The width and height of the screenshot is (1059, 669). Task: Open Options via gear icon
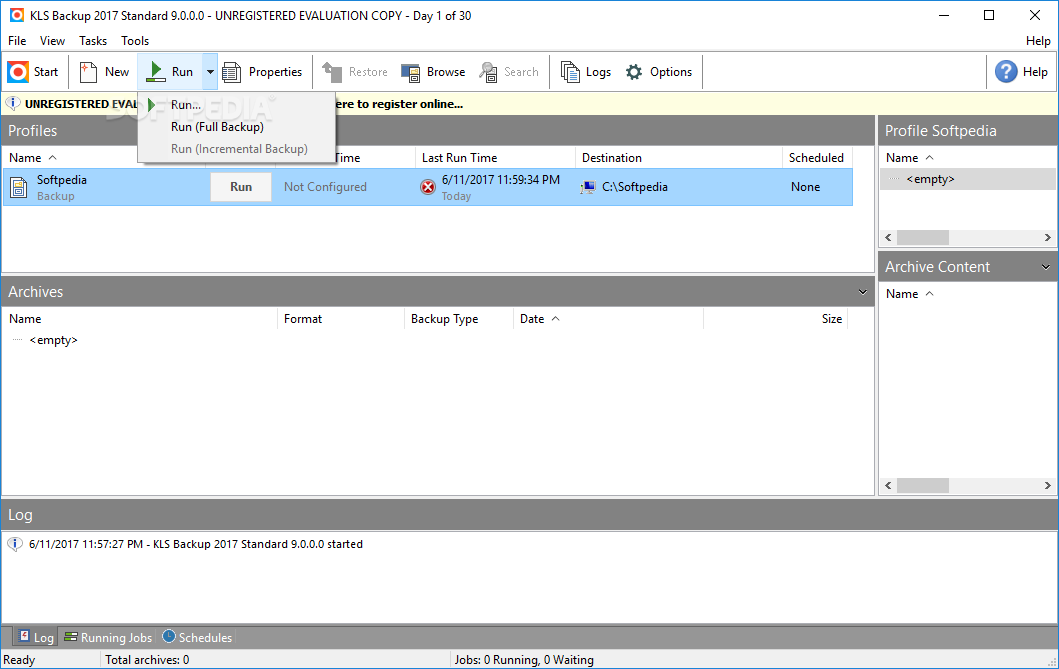pyautogui.click(x=634, y=72)
